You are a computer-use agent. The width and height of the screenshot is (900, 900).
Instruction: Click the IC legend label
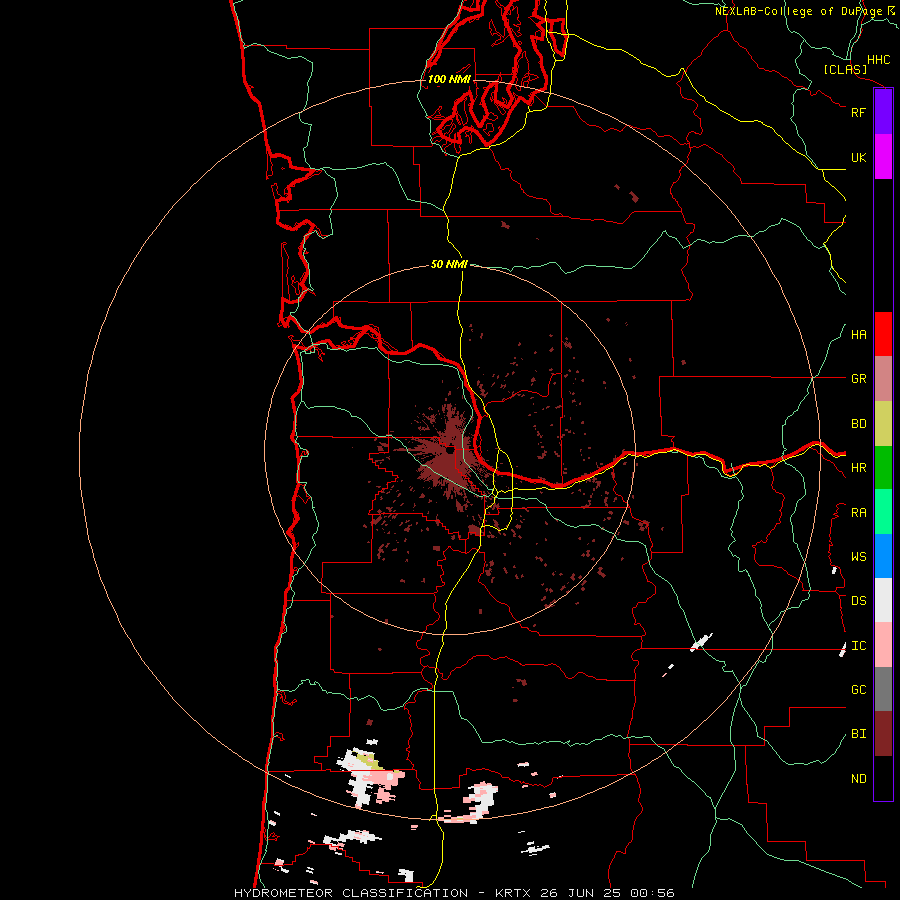pos(858,646)
